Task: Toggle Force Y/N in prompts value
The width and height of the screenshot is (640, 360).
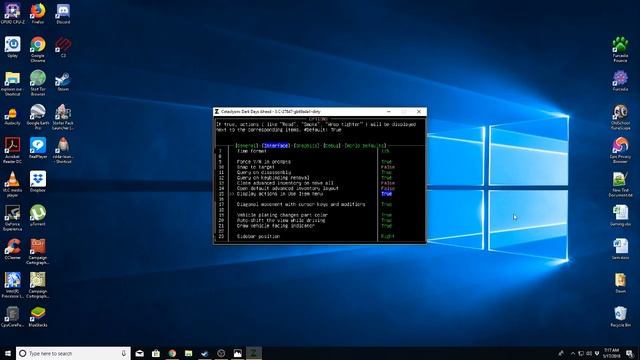Action: coord(386,162)
